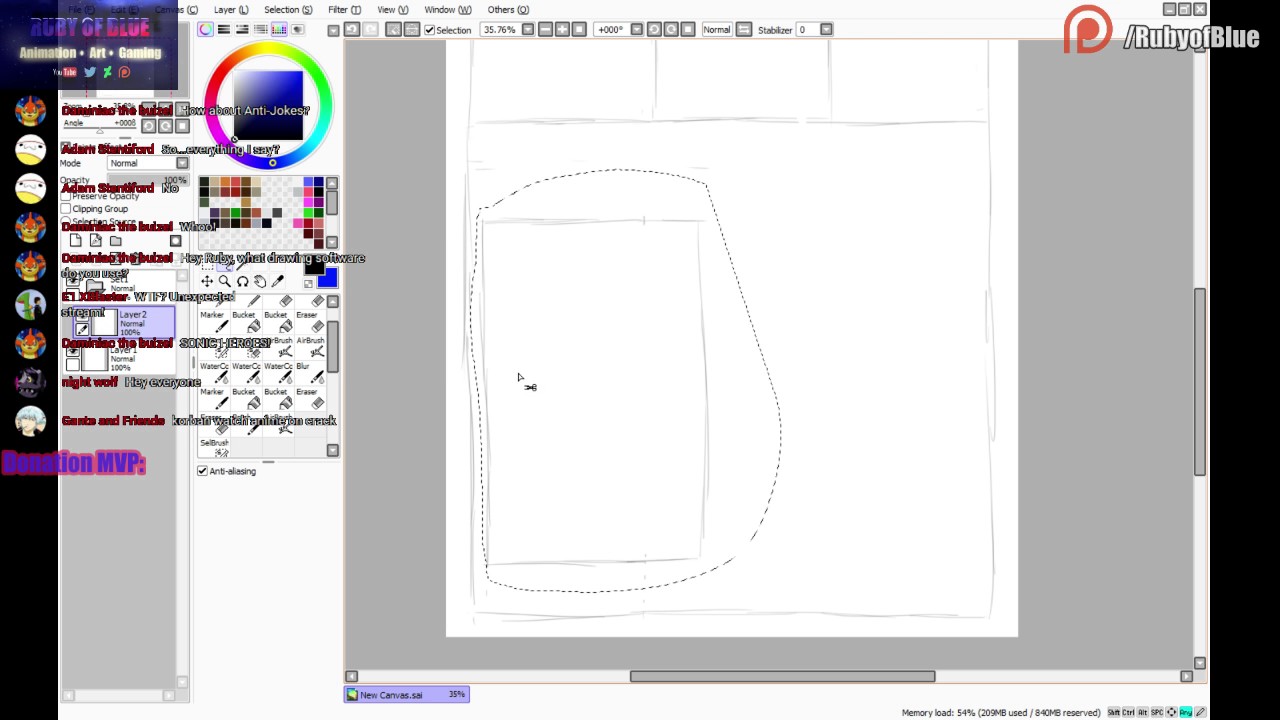1280x720 pixels.
Task: Toggle the color wheel panel icon
Action: (x=205, y=30)
